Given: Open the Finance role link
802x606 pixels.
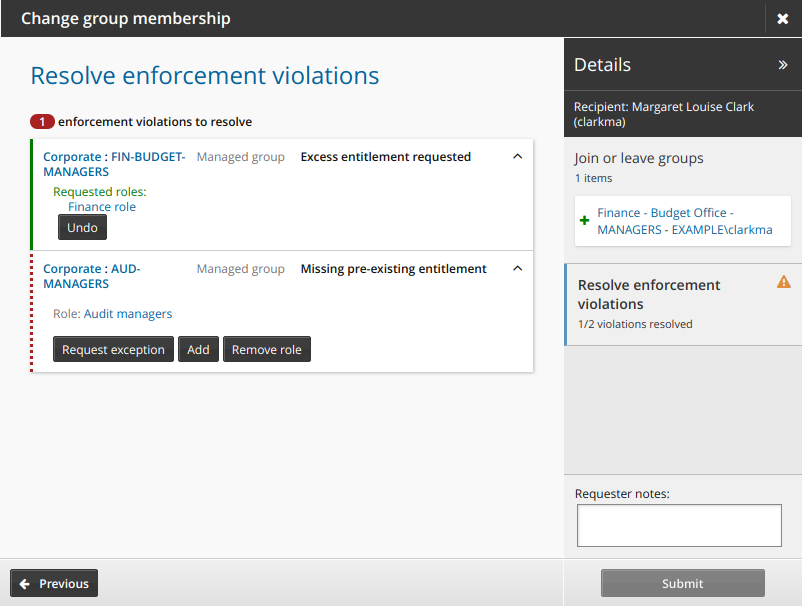Looking at the screenshot, I should point(102,207).
